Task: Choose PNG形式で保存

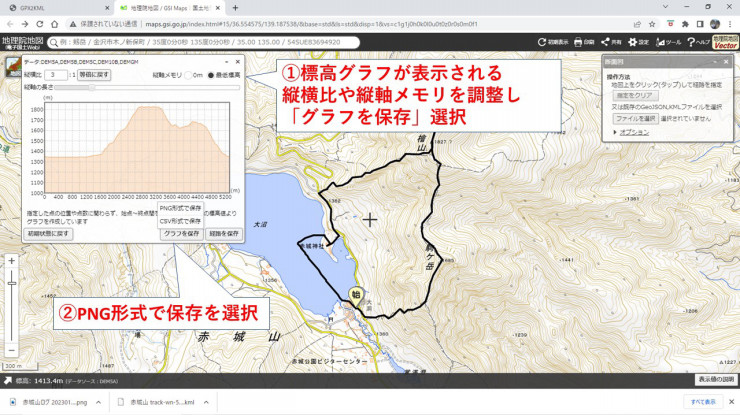Action: (180, 208)
